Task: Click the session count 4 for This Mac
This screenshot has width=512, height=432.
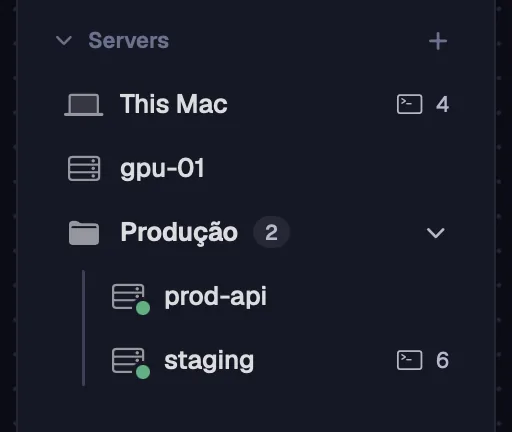Action: (x=442, y=104)
